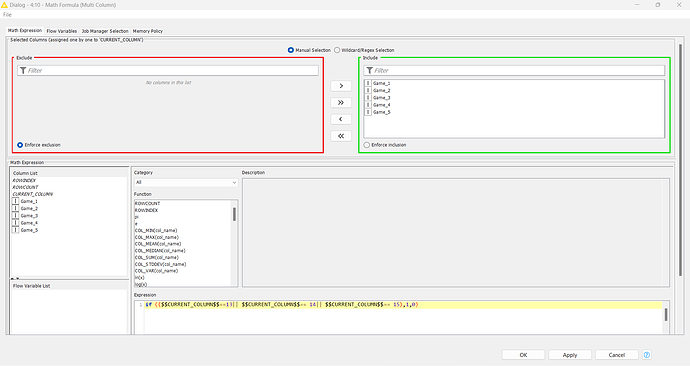Screen dimensions: 690x366
Task: Select COL_MAX(col_name) function
Action: coord(156,237)
